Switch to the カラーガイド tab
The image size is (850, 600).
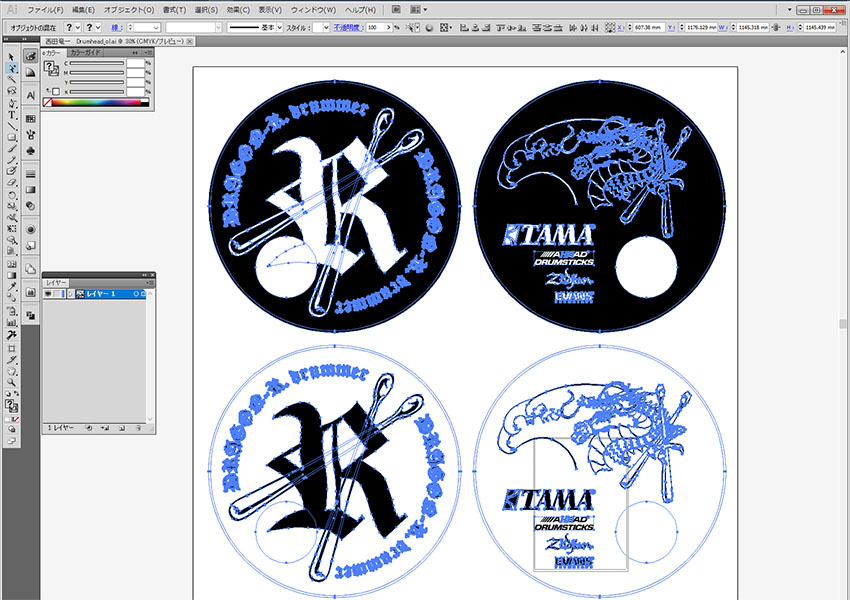point(85,53)
